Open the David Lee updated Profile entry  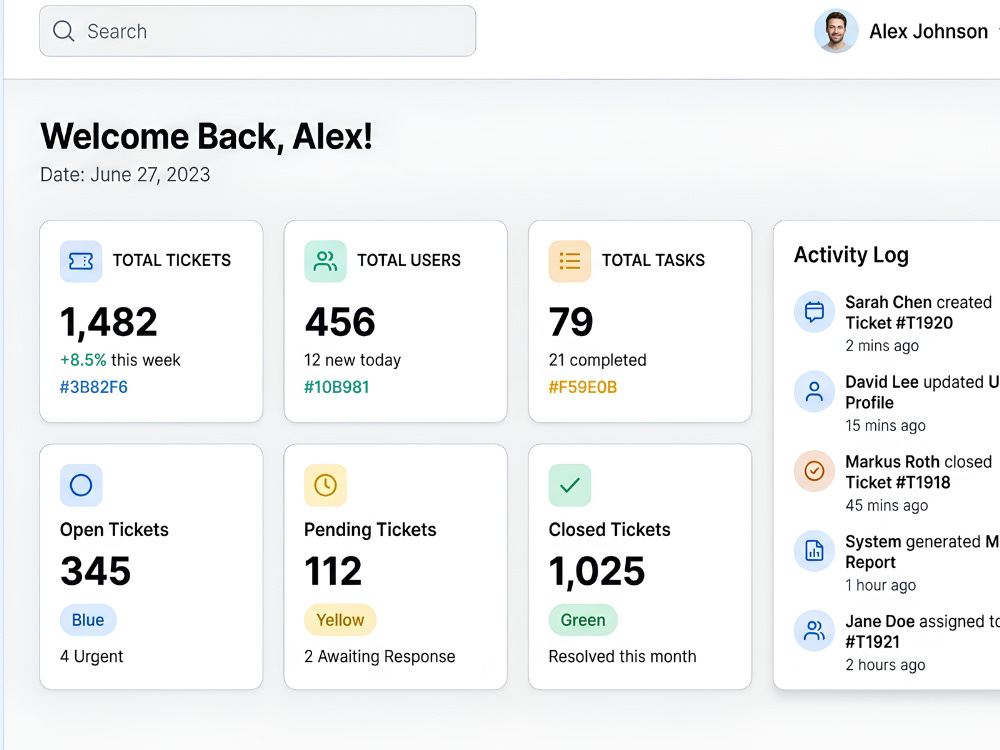[x=897, y=402]
